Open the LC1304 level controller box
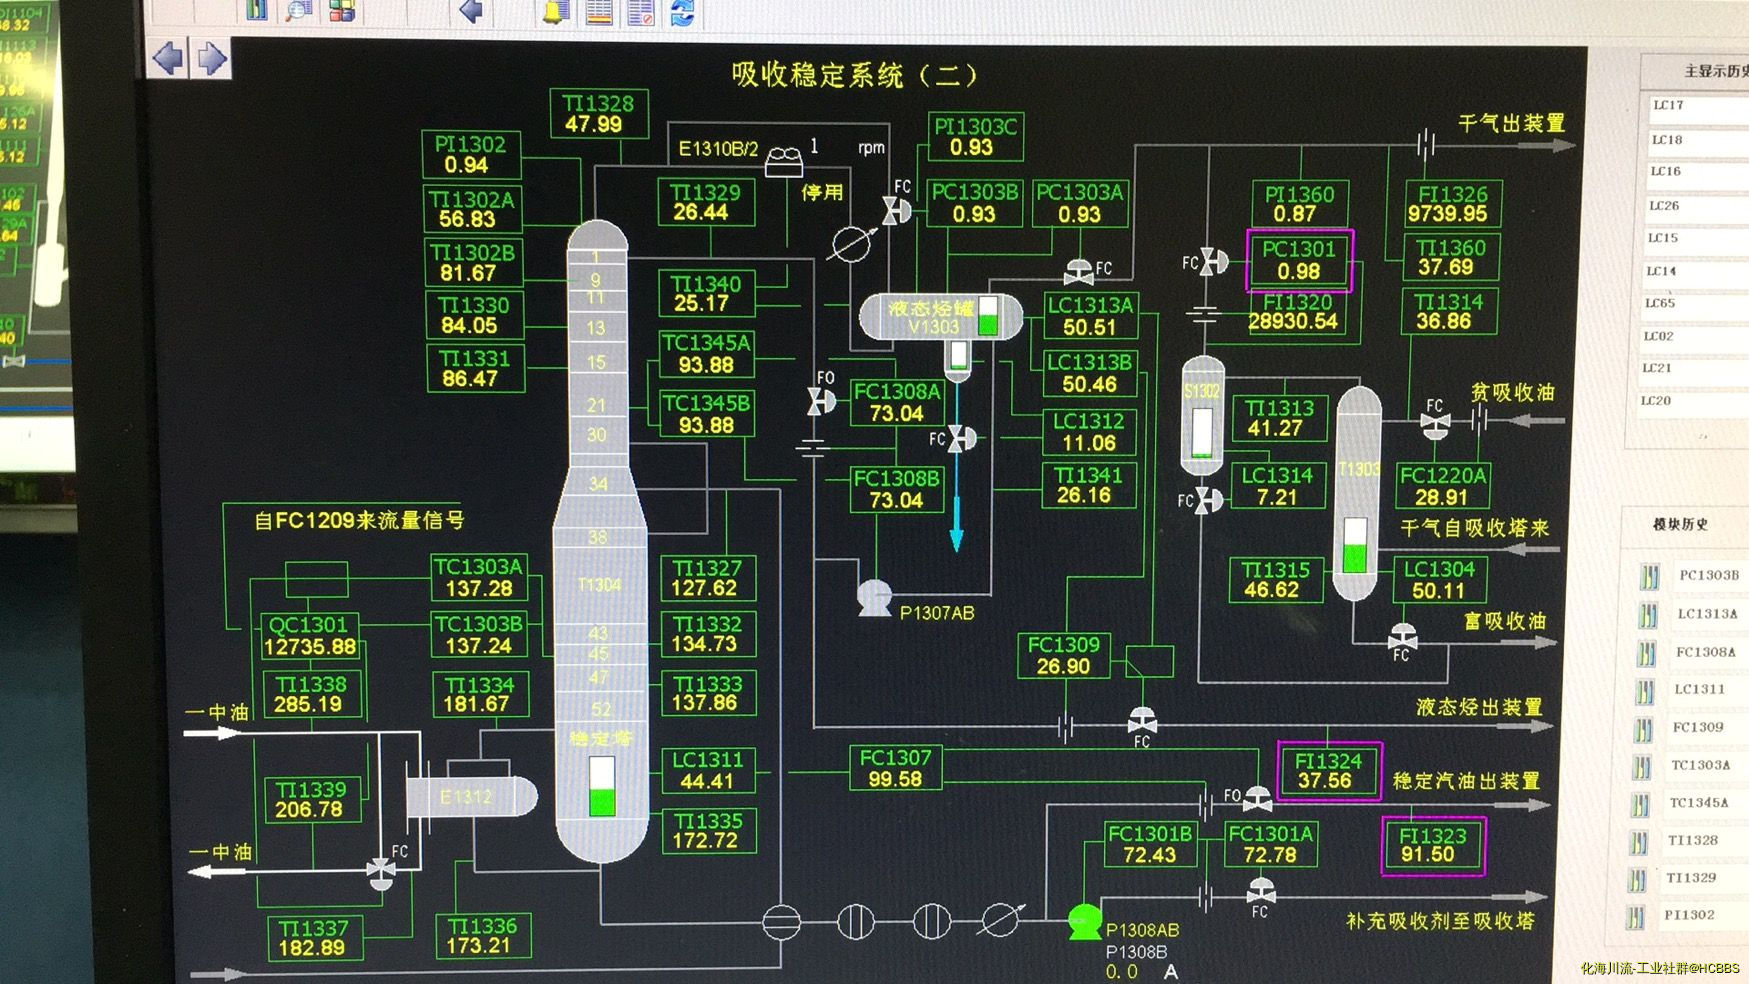1749x984 pixels. 1439,579
